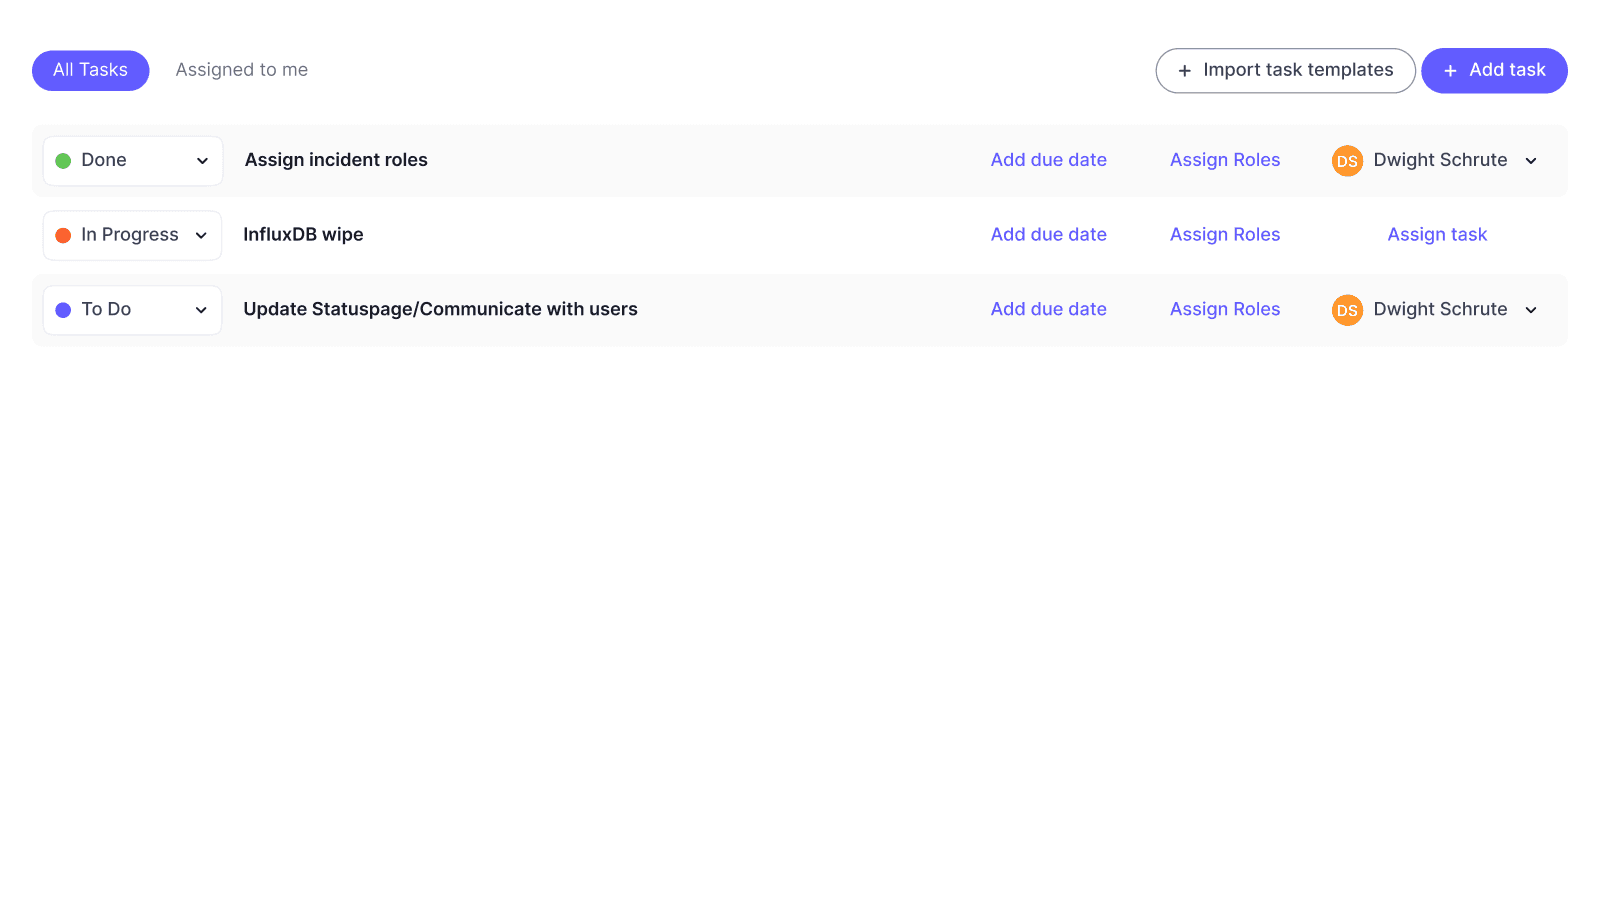1601x916 pixels.
Task: Open the In Progress status dropdown
Action: pyautogui.click(x=200, y=235)
